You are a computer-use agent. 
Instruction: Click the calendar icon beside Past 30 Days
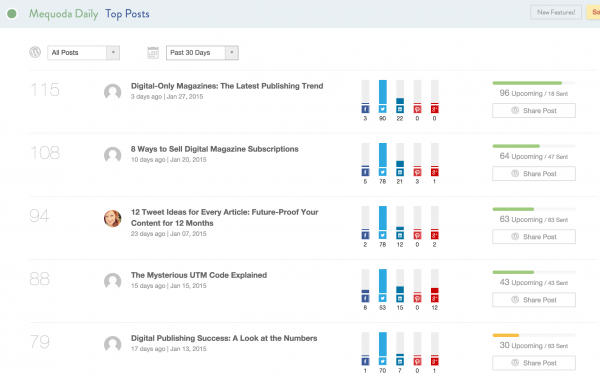[153, 52]
